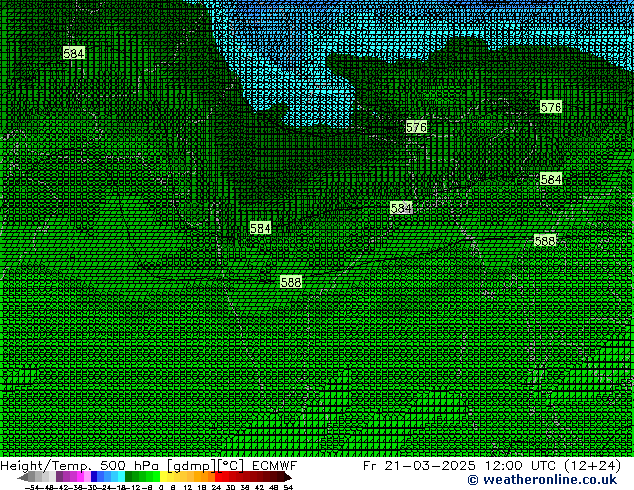Viewport: 634px width, 490px height.
Task: Click the 584 label below the central 576 label
Action: [401, 208]
